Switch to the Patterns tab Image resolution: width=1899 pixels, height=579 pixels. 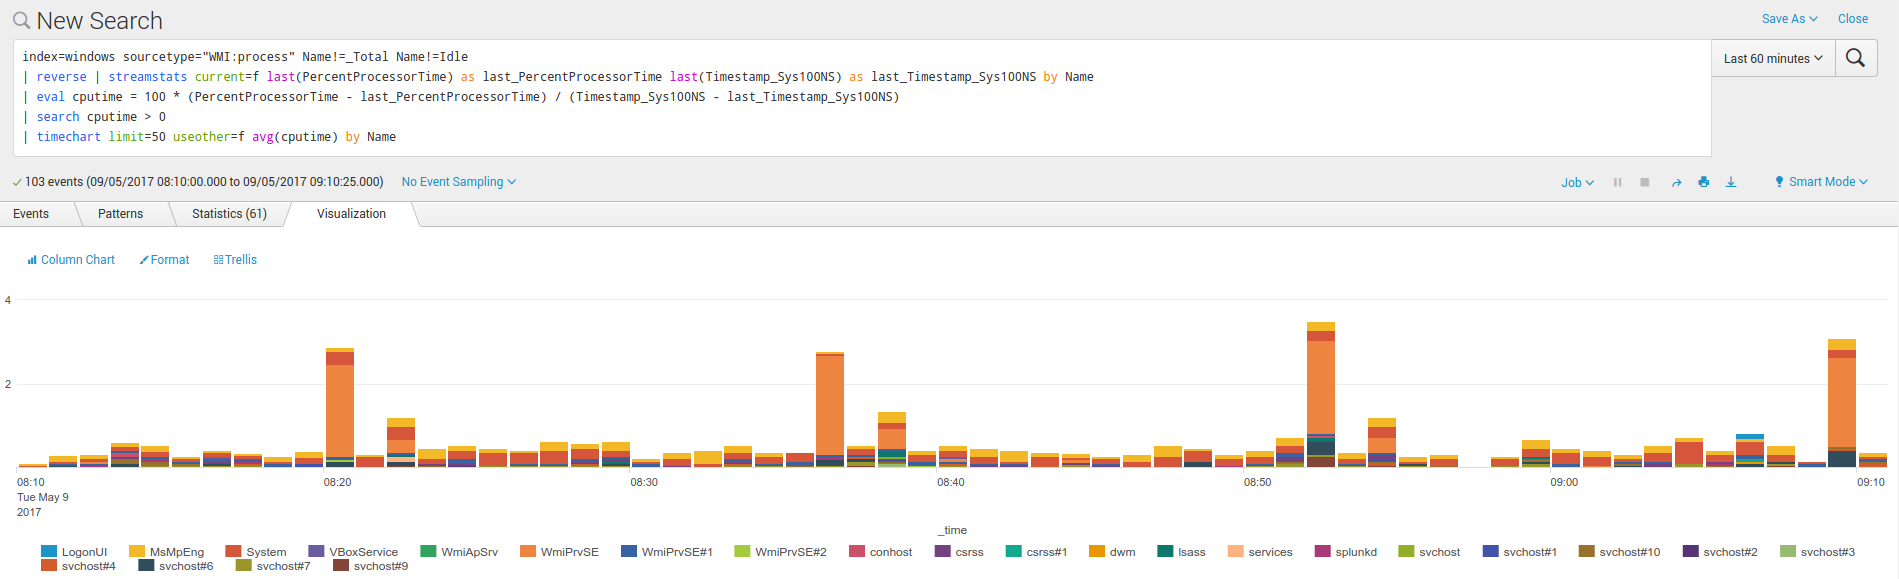coord(120,214)
